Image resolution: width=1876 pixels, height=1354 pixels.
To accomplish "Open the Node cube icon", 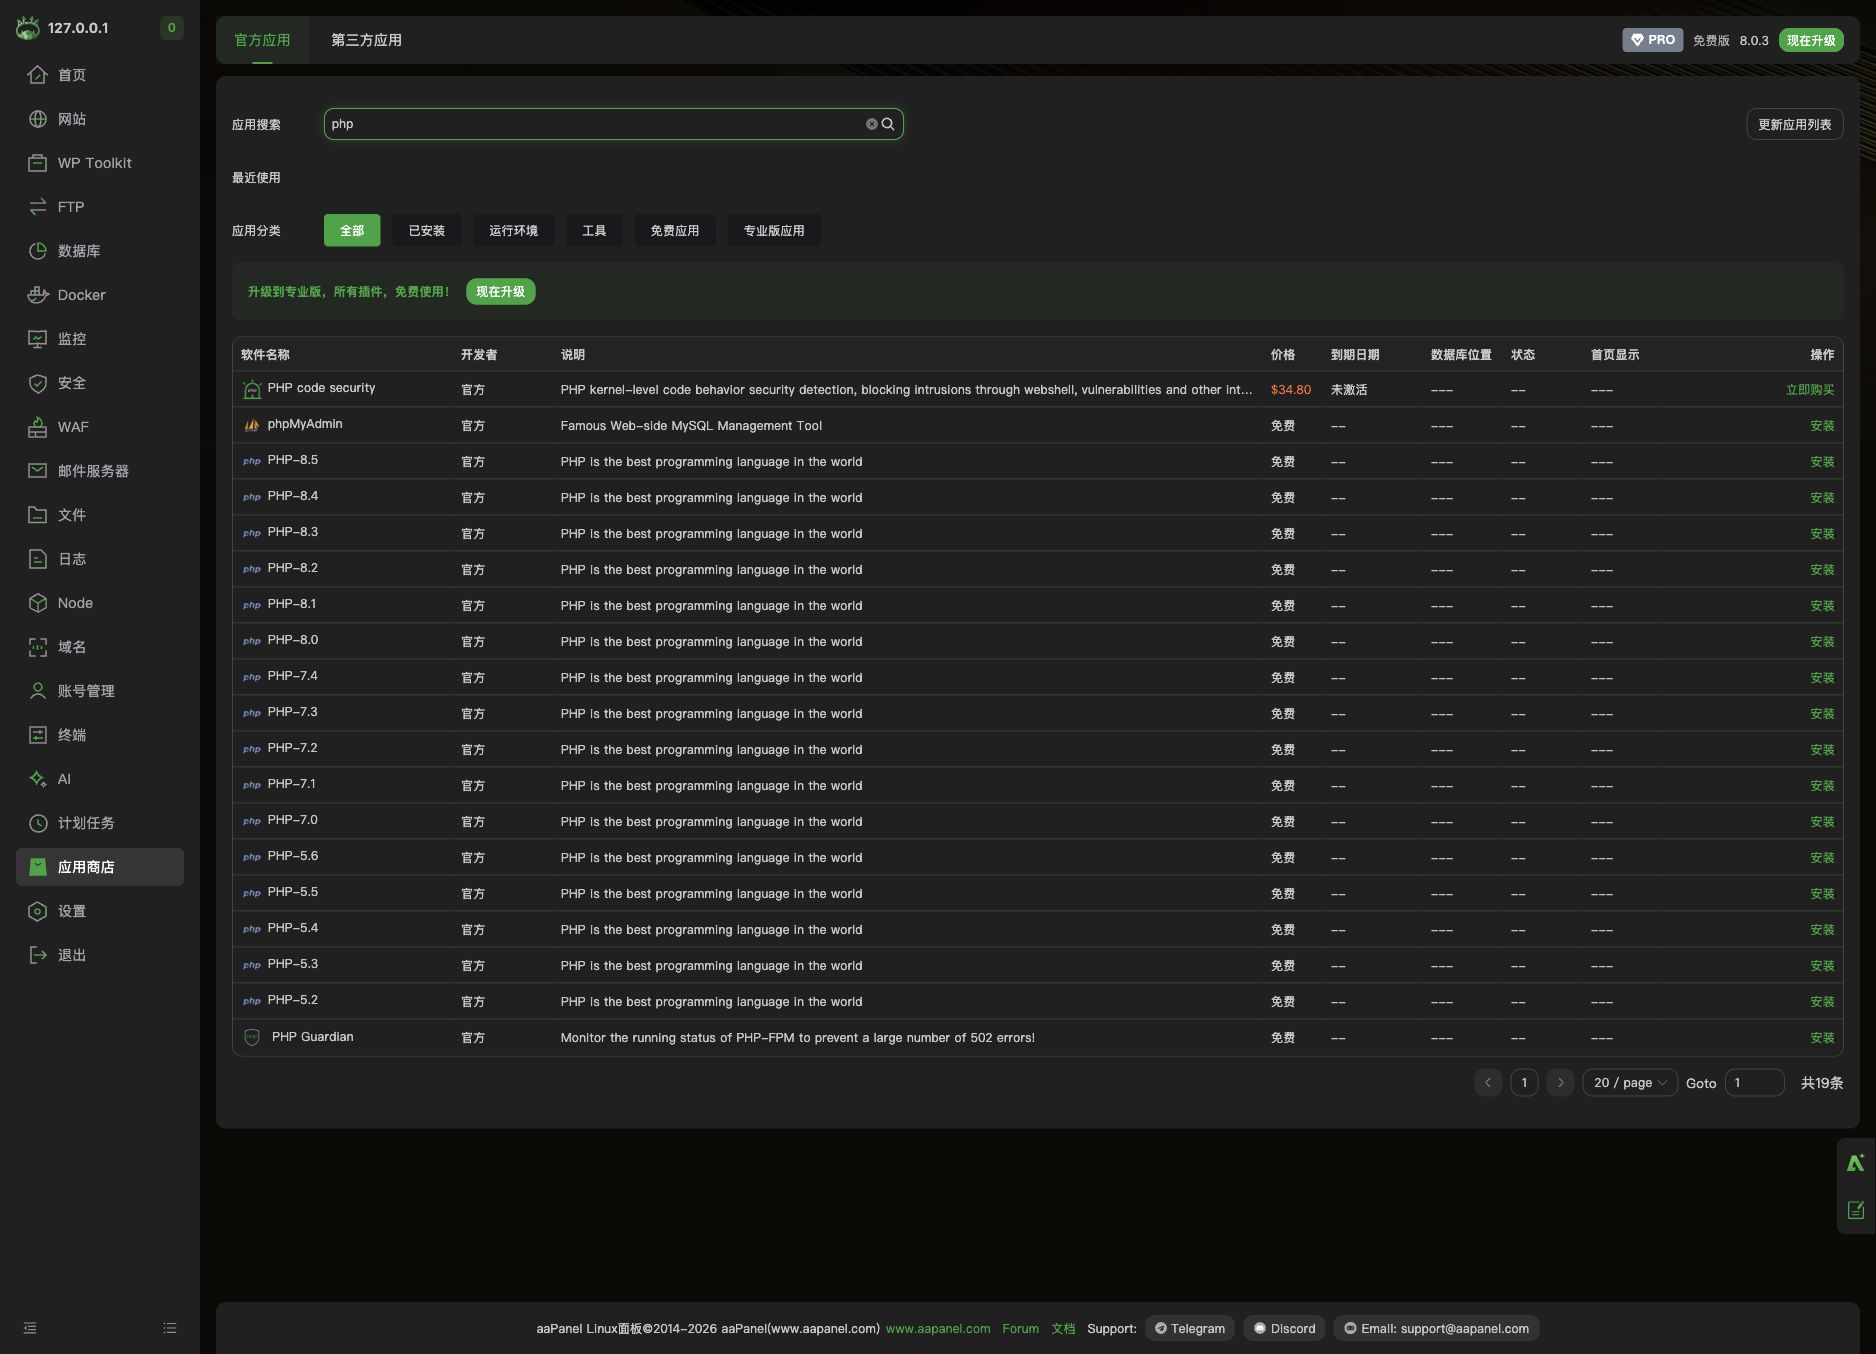I will (x=38, y=603).
